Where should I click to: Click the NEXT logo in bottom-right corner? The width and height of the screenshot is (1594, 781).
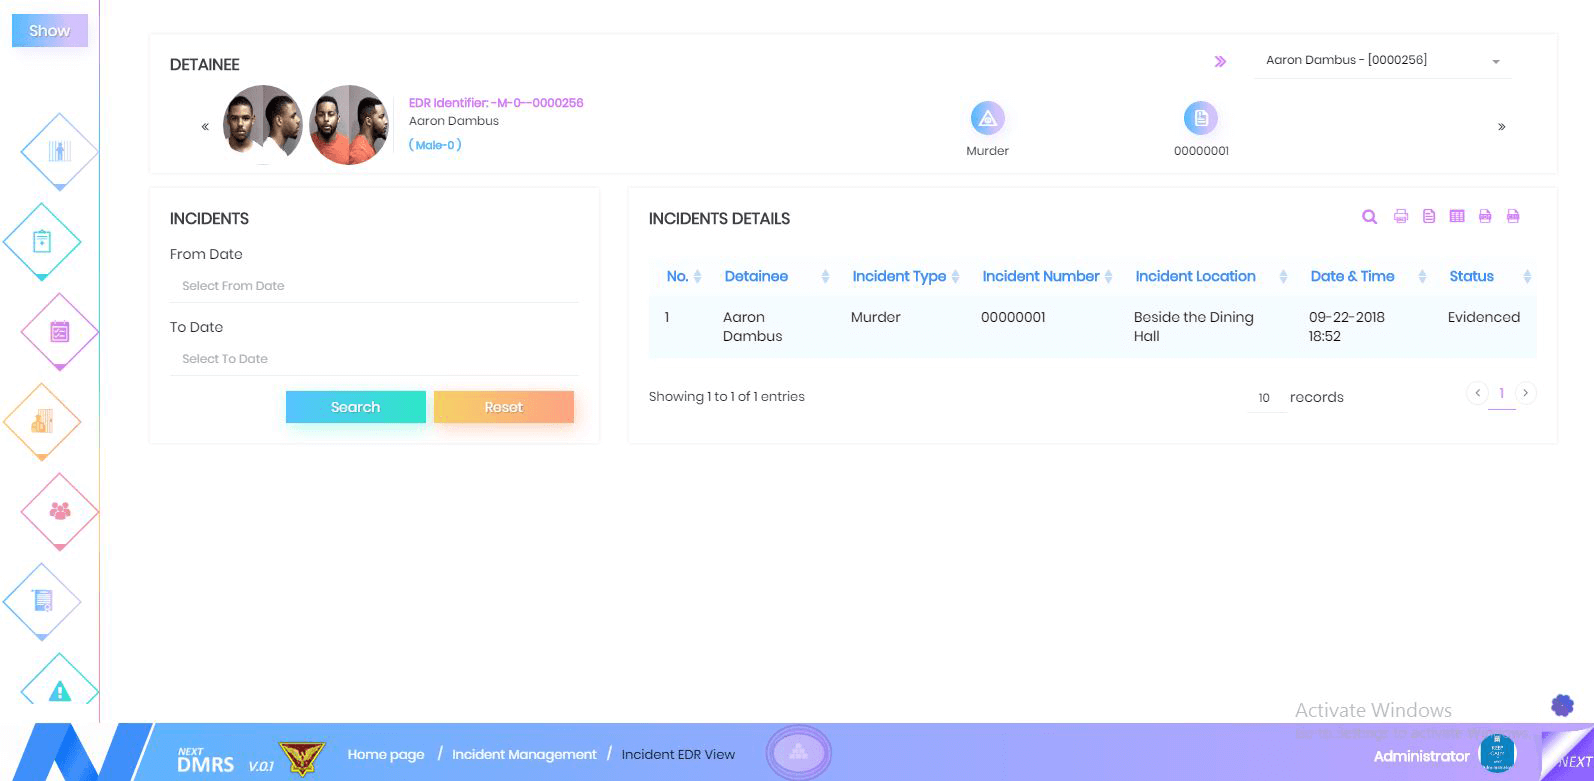pos(1569,756)
